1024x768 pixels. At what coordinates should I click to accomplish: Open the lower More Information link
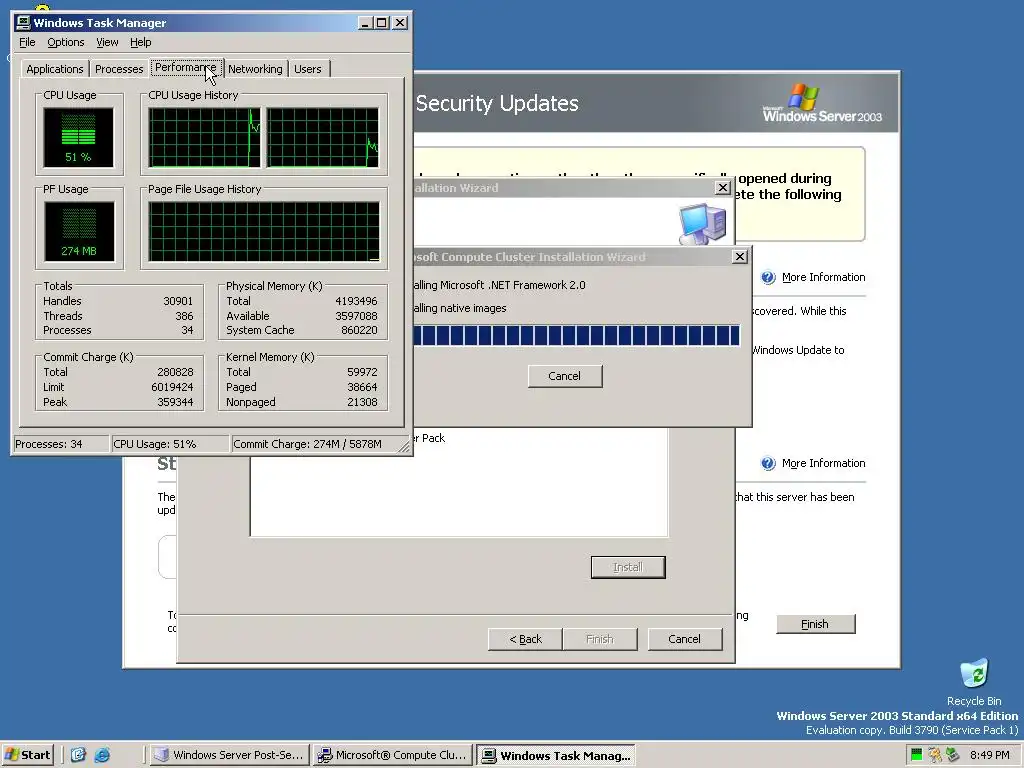click(824, 464)
